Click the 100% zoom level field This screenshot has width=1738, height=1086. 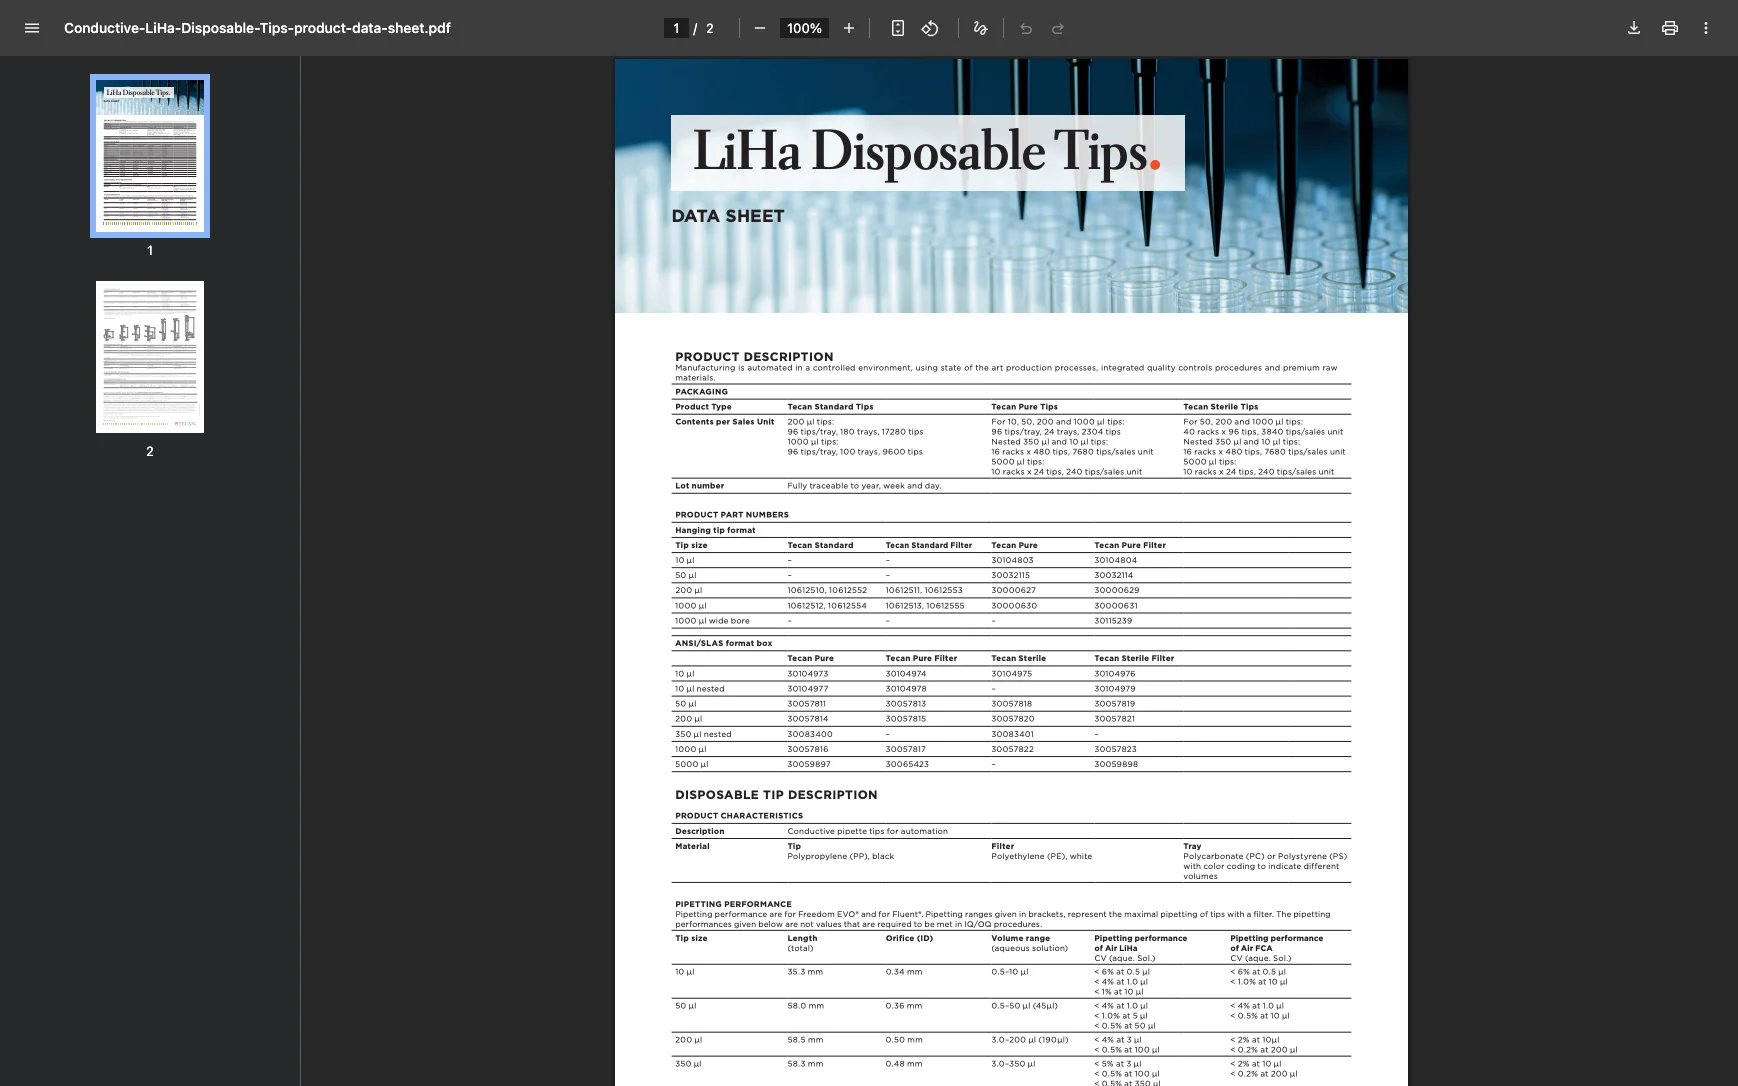pyautogui.click(x=804, y=28)
